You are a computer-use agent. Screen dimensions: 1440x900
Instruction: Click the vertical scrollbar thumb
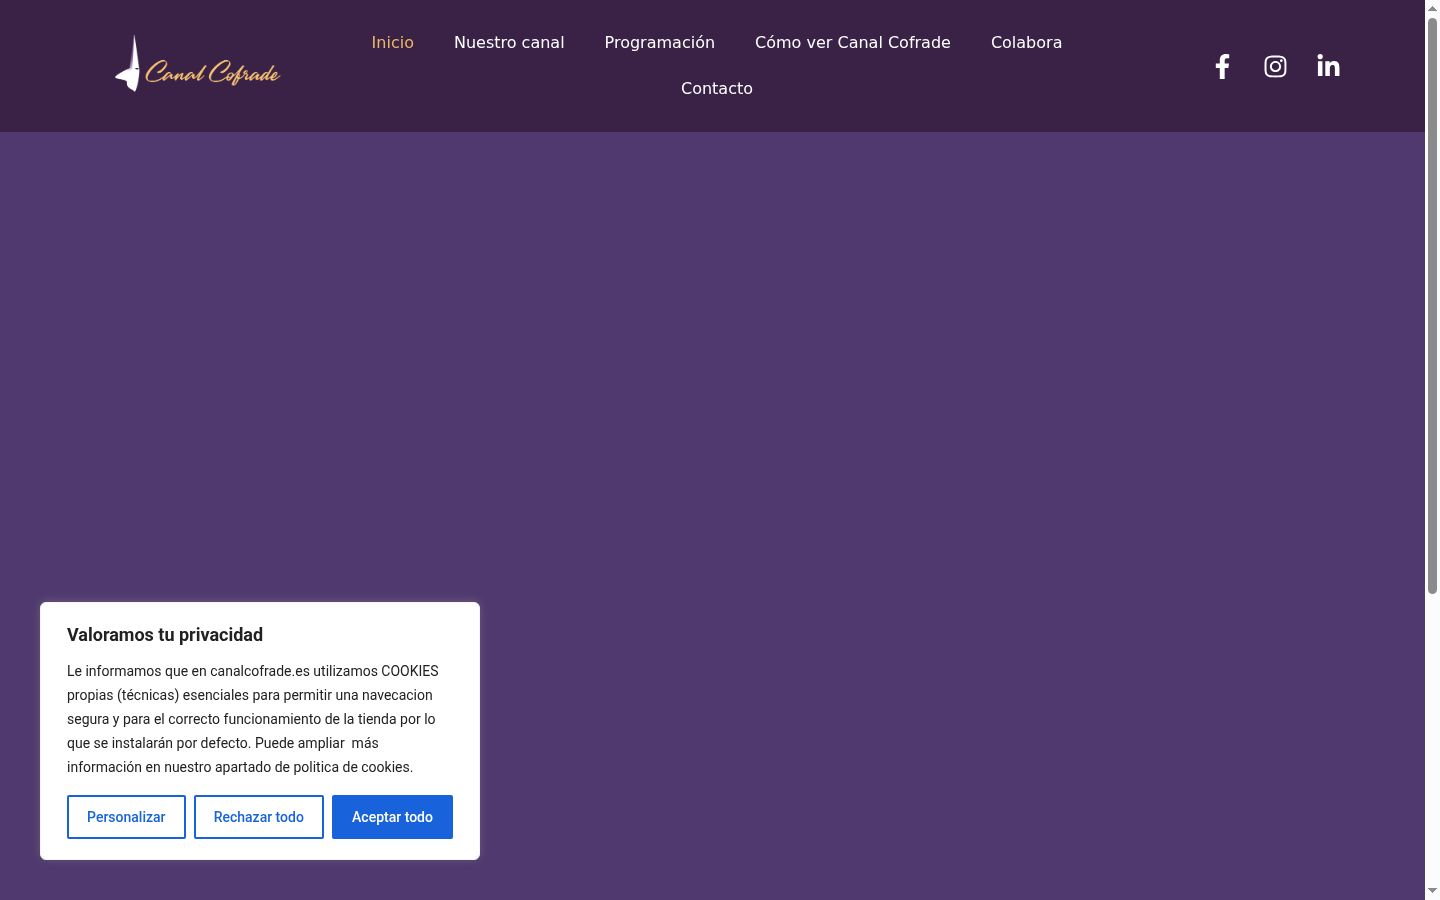tap(1432, 305)
